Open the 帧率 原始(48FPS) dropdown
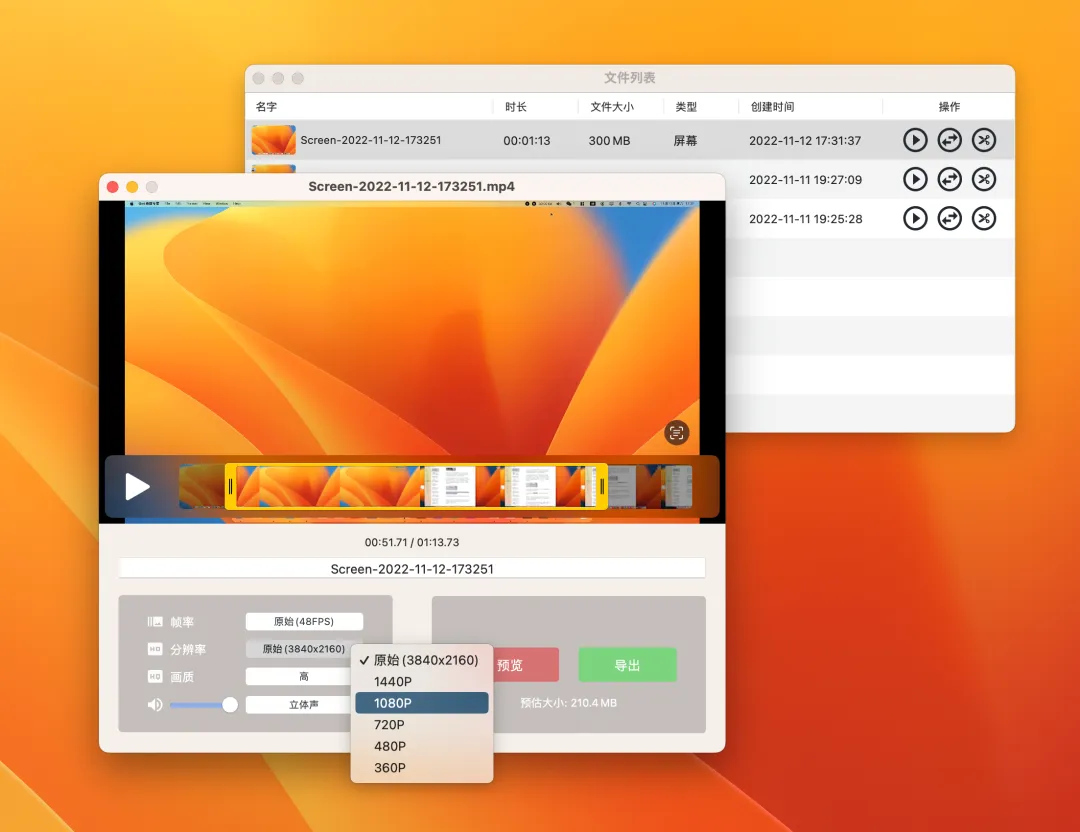The height and width of the screenshot is (832, 1080). [x=304, y=621]
